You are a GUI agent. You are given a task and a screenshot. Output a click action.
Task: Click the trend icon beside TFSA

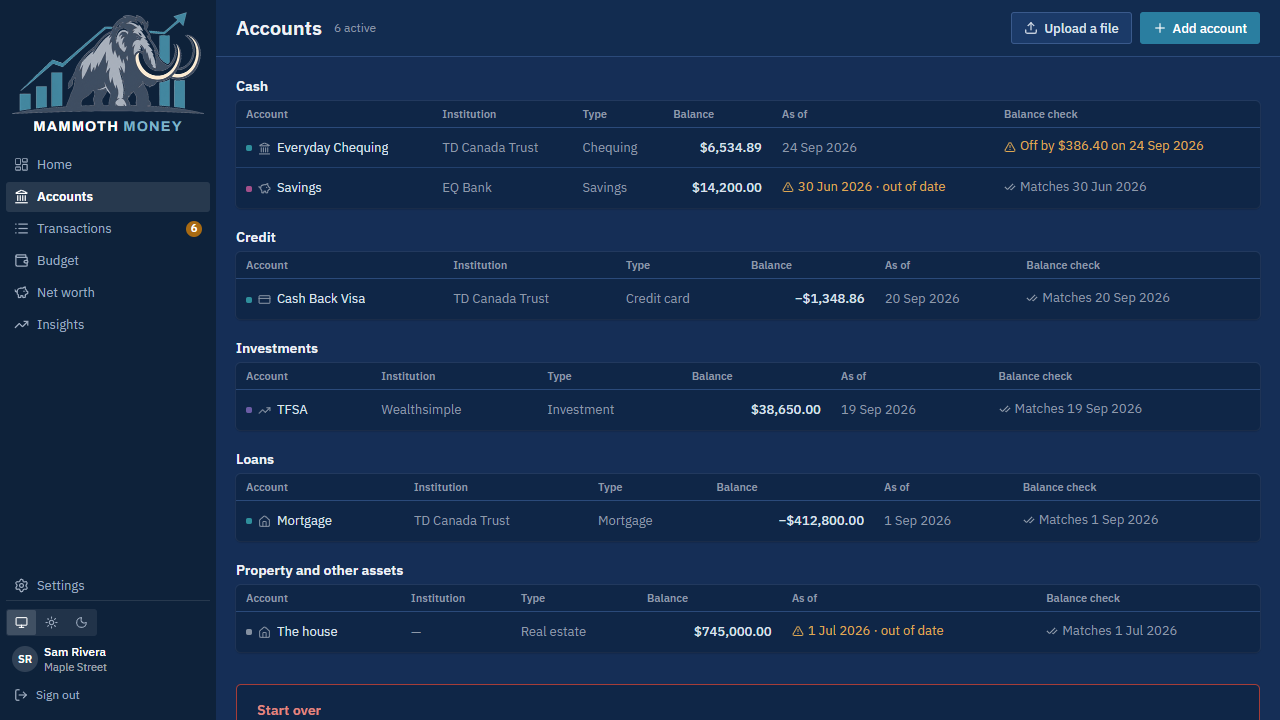(x=264, y=410)
